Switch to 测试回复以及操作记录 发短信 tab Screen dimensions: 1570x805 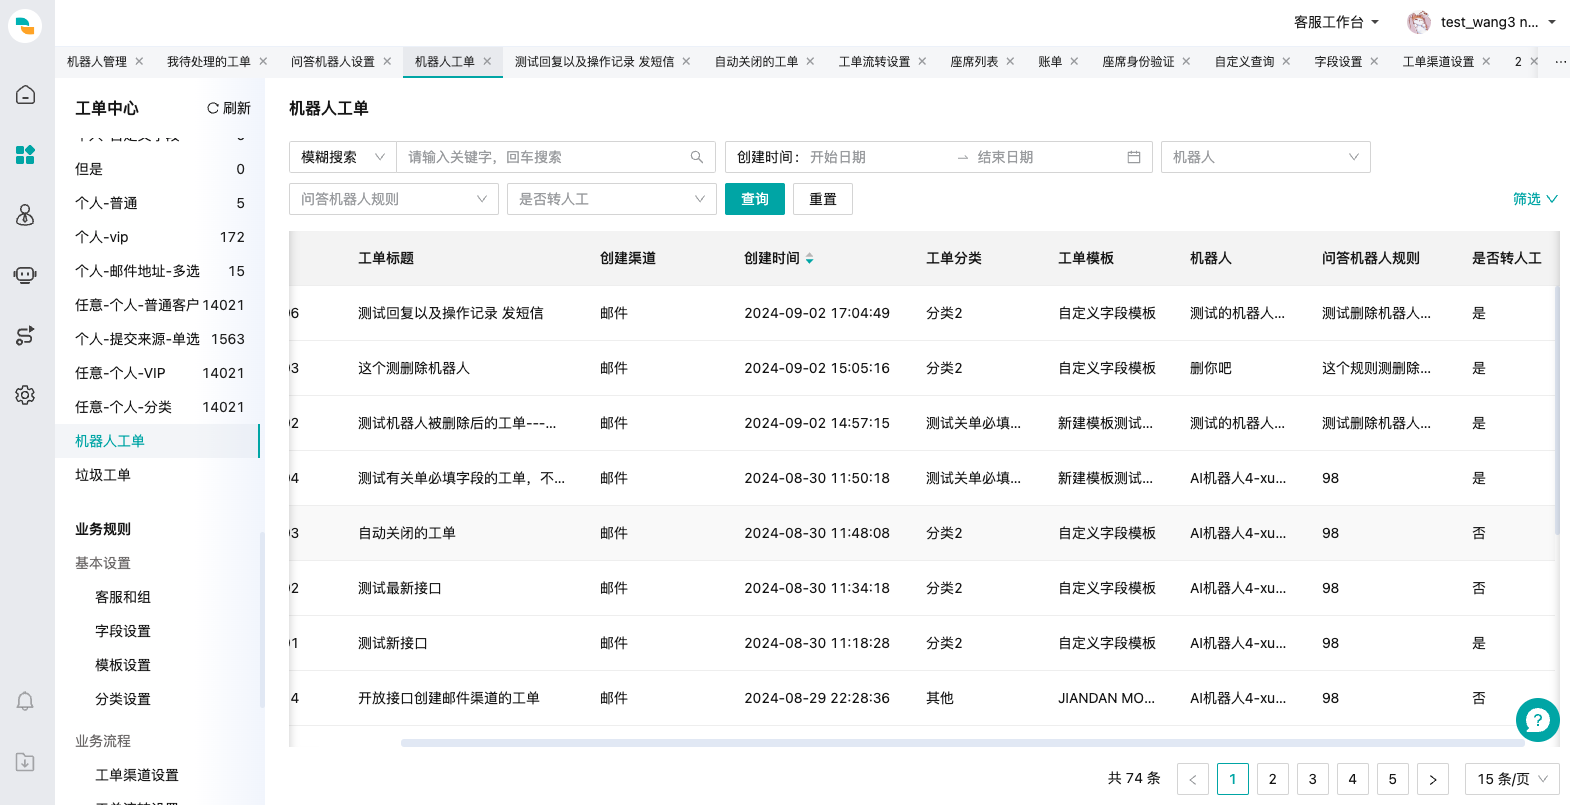[594, 62]
